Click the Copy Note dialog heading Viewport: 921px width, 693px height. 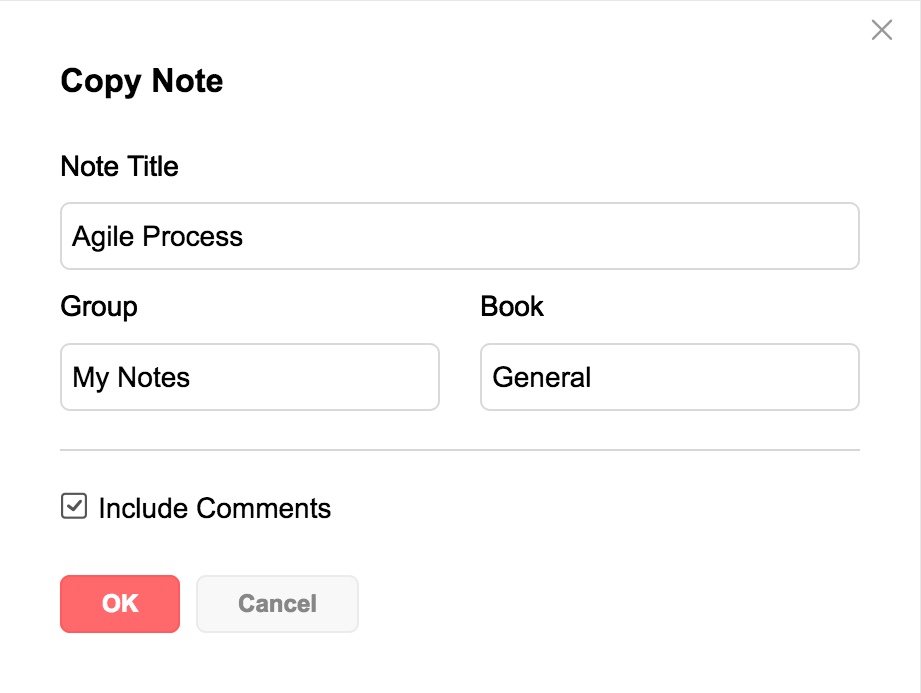[142, 81]
